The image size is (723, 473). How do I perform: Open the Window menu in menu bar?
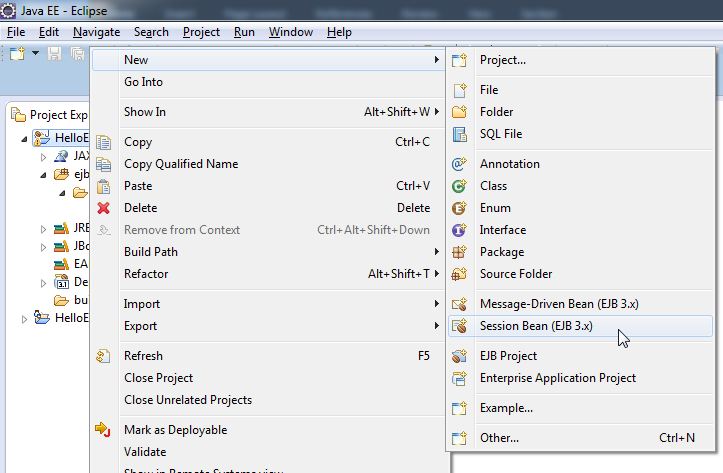(x=290, y=32)
